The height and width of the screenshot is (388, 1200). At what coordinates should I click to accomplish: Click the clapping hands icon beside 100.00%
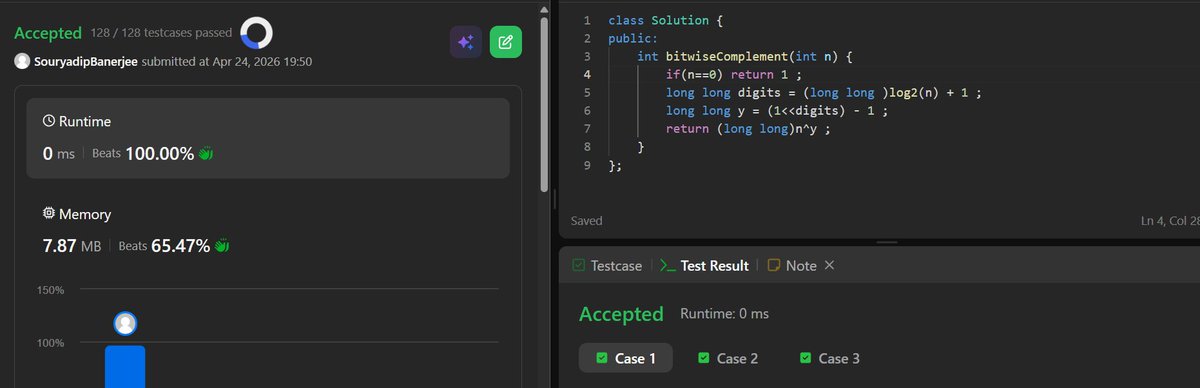pyautogui.click(x=207, y=153)
